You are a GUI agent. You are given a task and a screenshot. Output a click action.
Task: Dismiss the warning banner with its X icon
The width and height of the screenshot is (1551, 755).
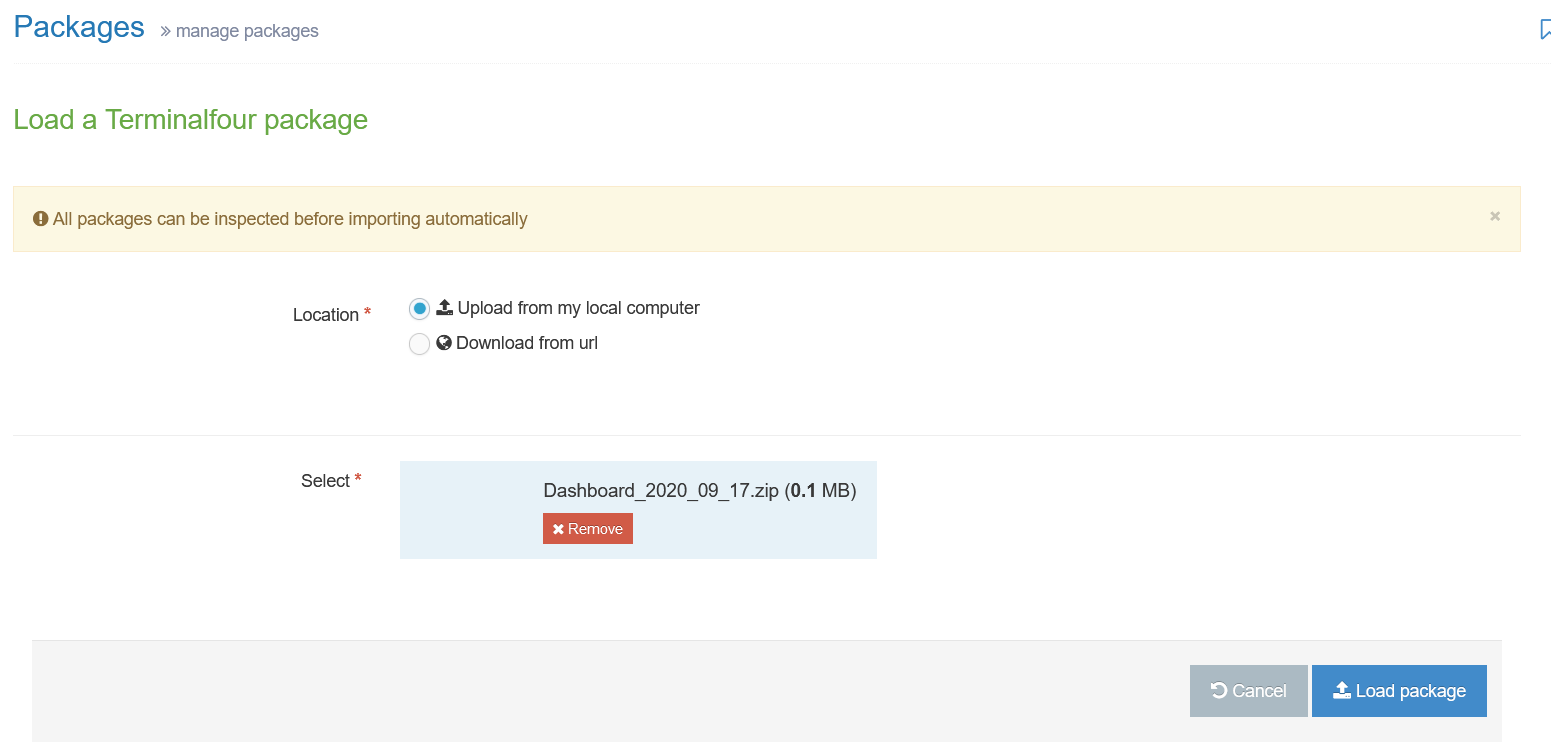pyautogui.click(x=1495, y=216)
